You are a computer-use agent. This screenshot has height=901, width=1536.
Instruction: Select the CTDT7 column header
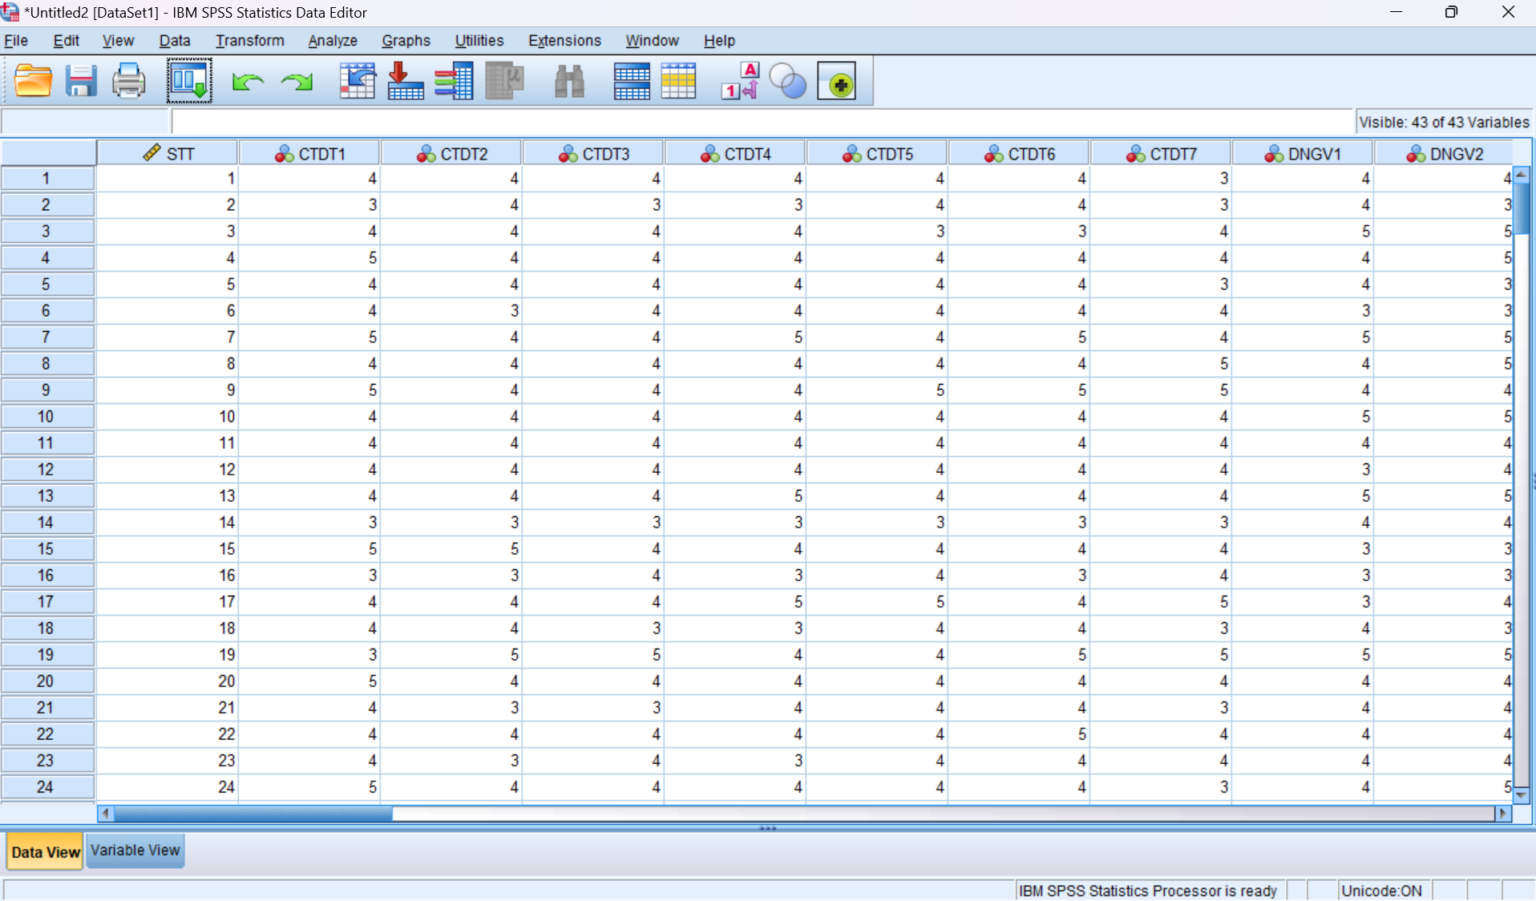[x=1161, y=153]
